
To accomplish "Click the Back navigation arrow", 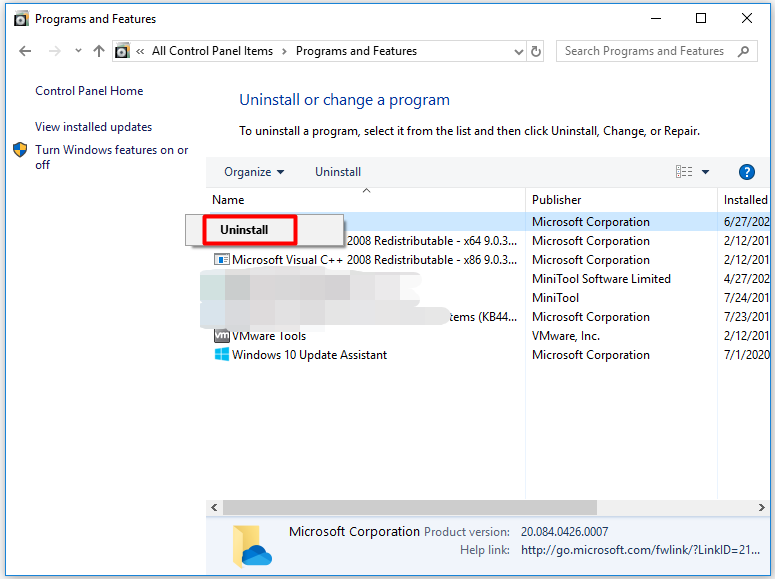I will pos(26,51).
